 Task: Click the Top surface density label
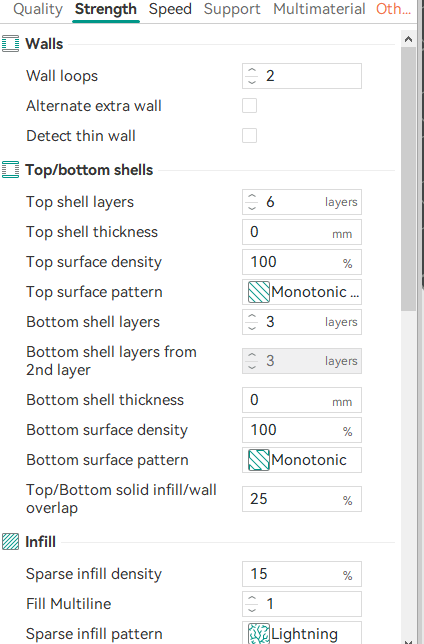[x=94, y=262]
